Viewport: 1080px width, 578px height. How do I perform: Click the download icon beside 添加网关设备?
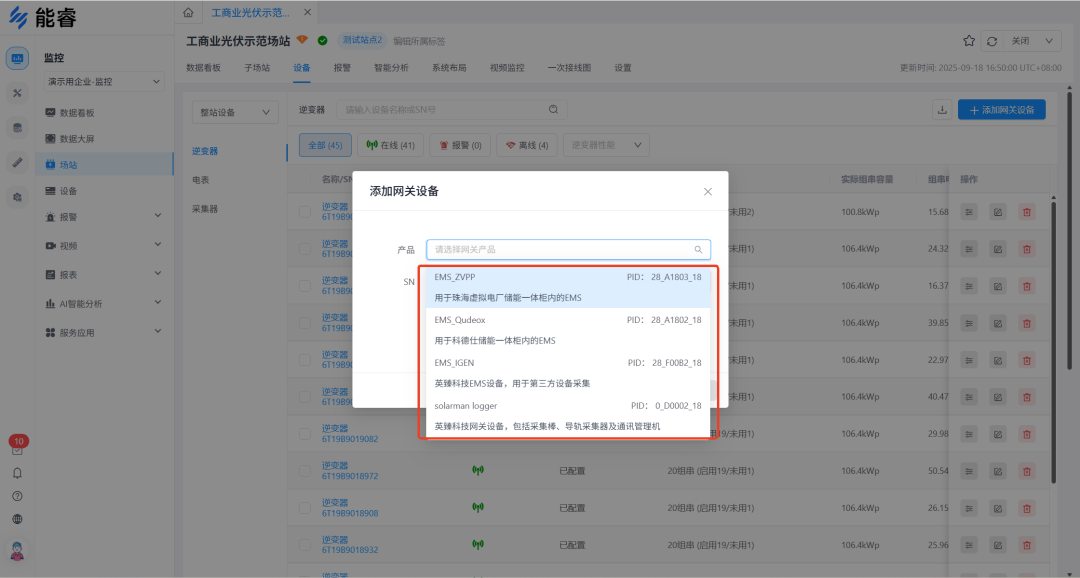coord(941,109)
